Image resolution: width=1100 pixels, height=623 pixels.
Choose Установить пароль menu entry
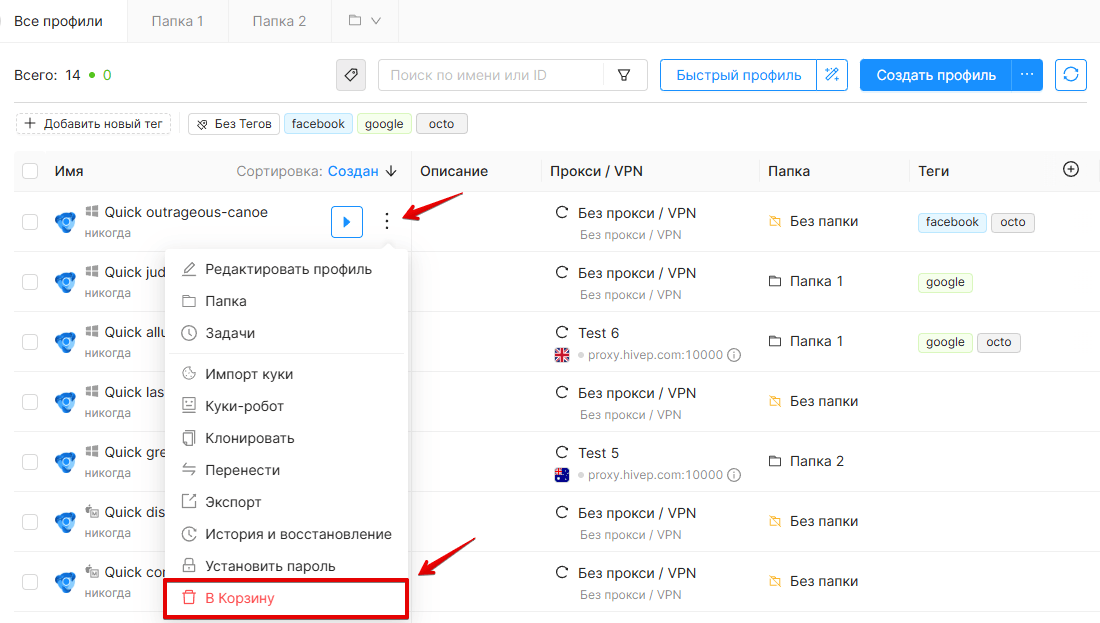(286, 566)
